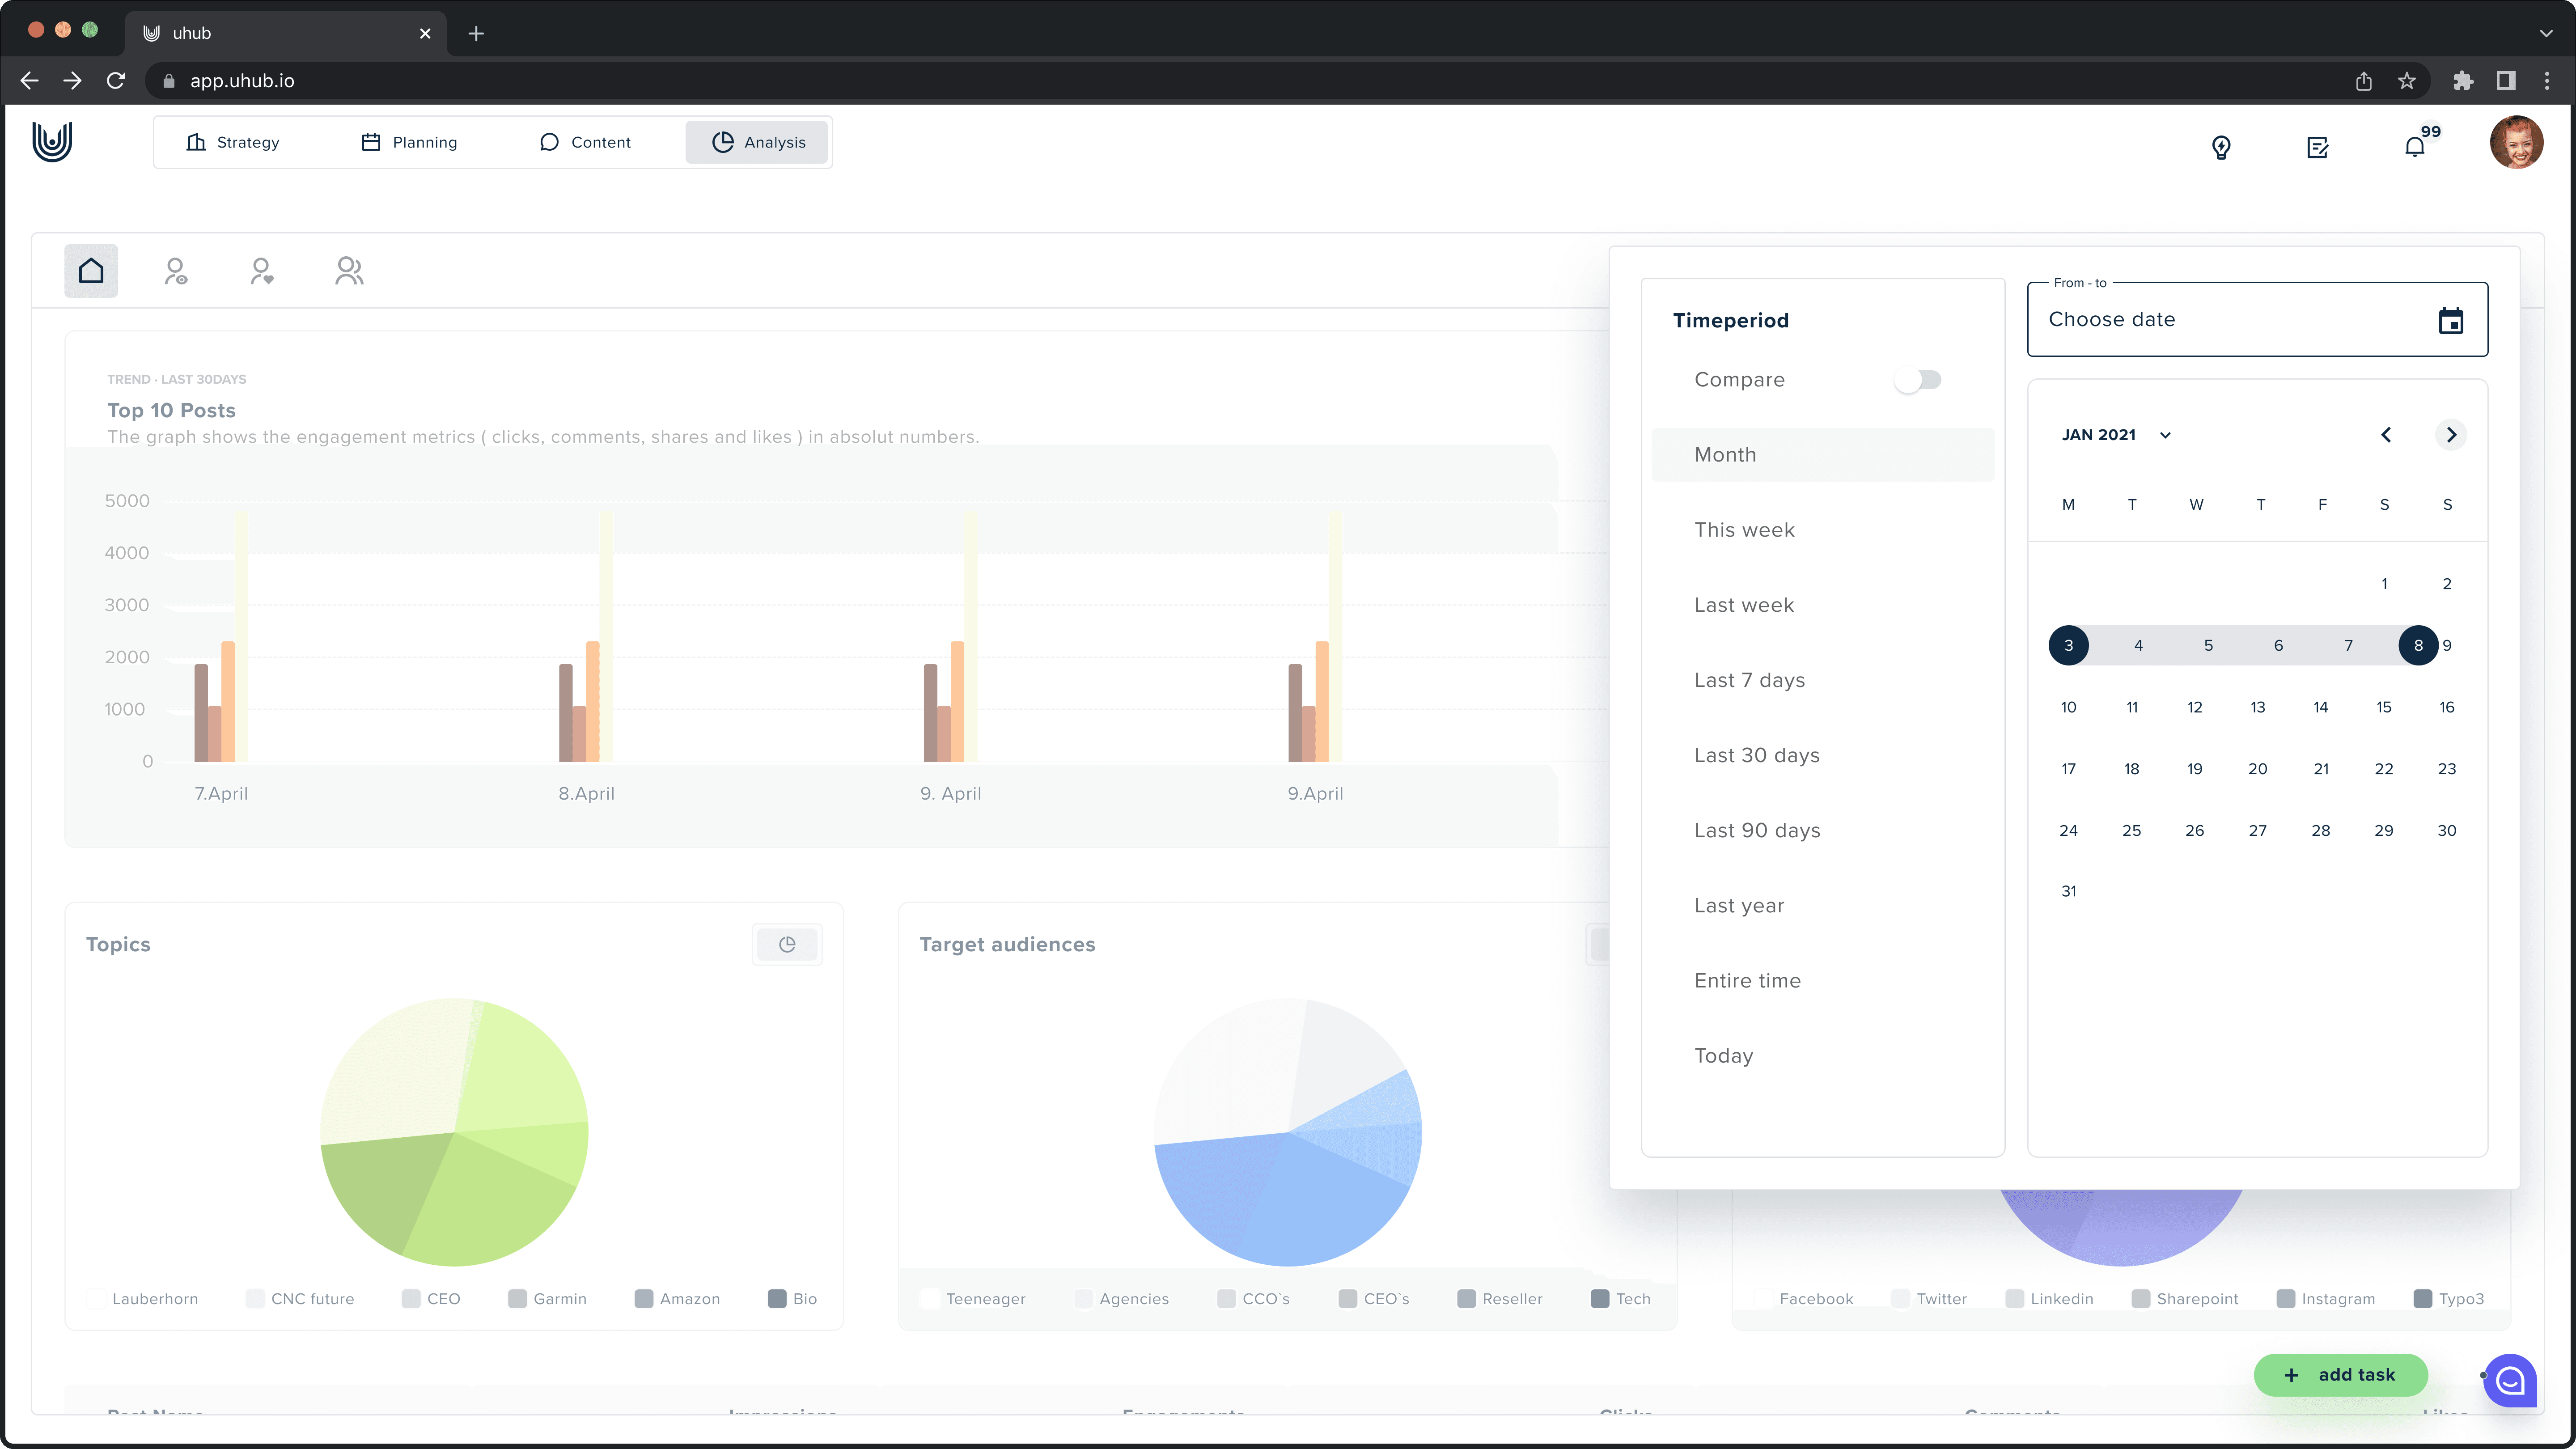Toggle the Amazon legend checkbox
The width and height of the screenshot is (2576, 1449).
pos(644,1299)
